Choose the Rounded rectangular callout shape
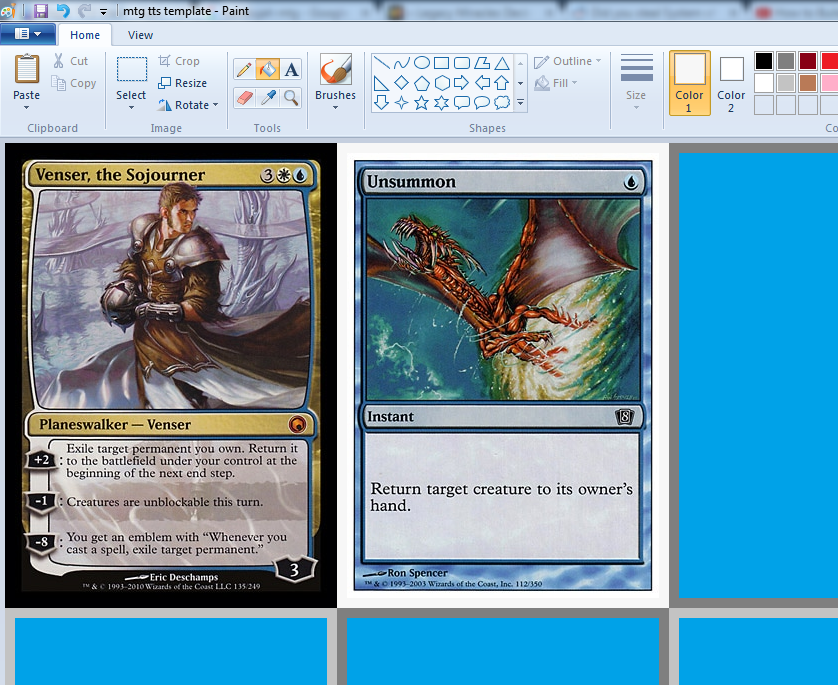The image size is (838, 685). tap(462, 102)
